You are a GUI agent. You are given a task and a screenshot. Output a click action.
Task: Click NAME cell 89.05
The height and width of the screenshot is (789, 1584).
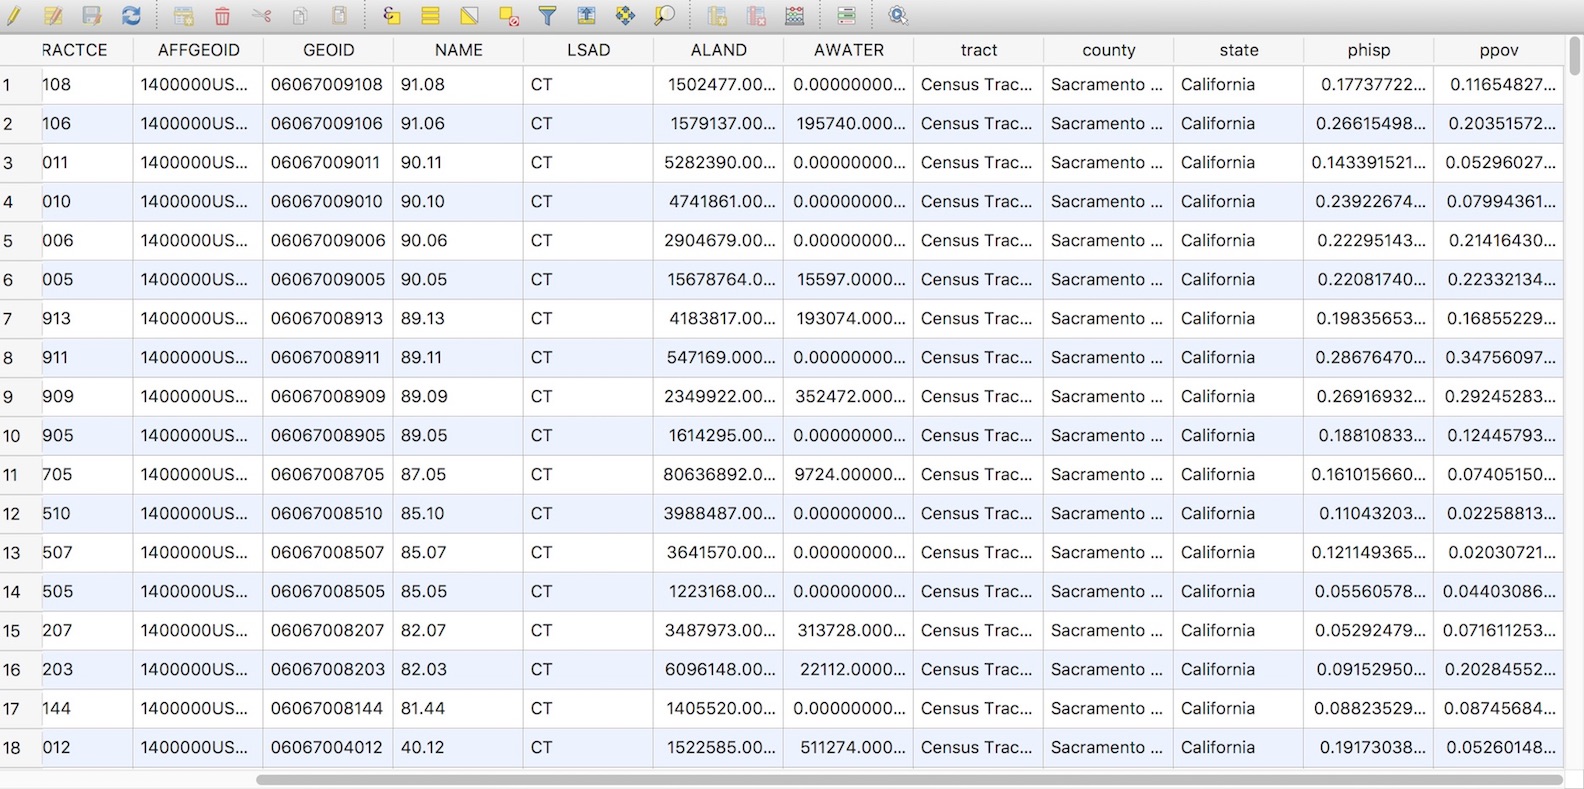pyautogui.click(x=458, y=436)
